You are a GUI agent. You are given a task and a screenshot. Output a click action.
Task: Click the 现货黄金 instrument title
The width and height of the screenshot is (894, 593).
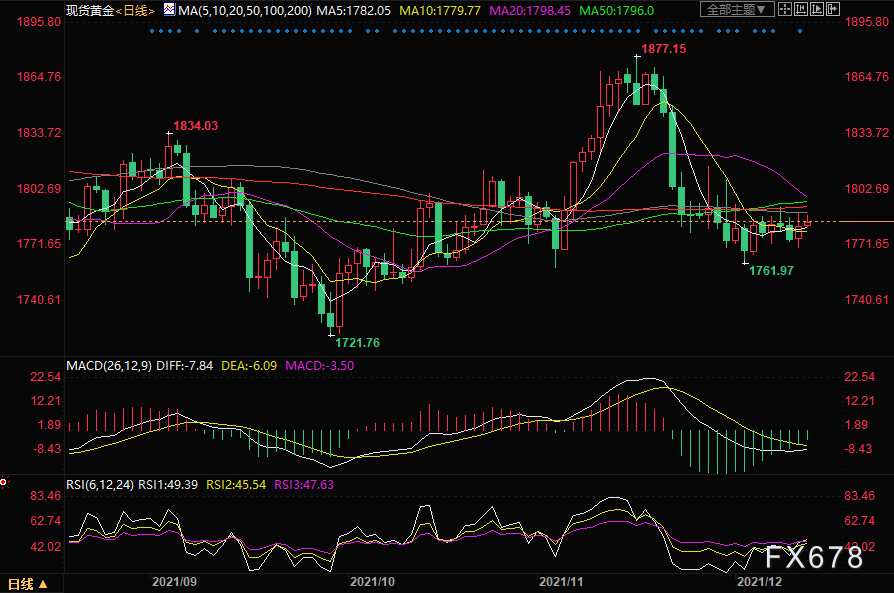tap(90, 10)
